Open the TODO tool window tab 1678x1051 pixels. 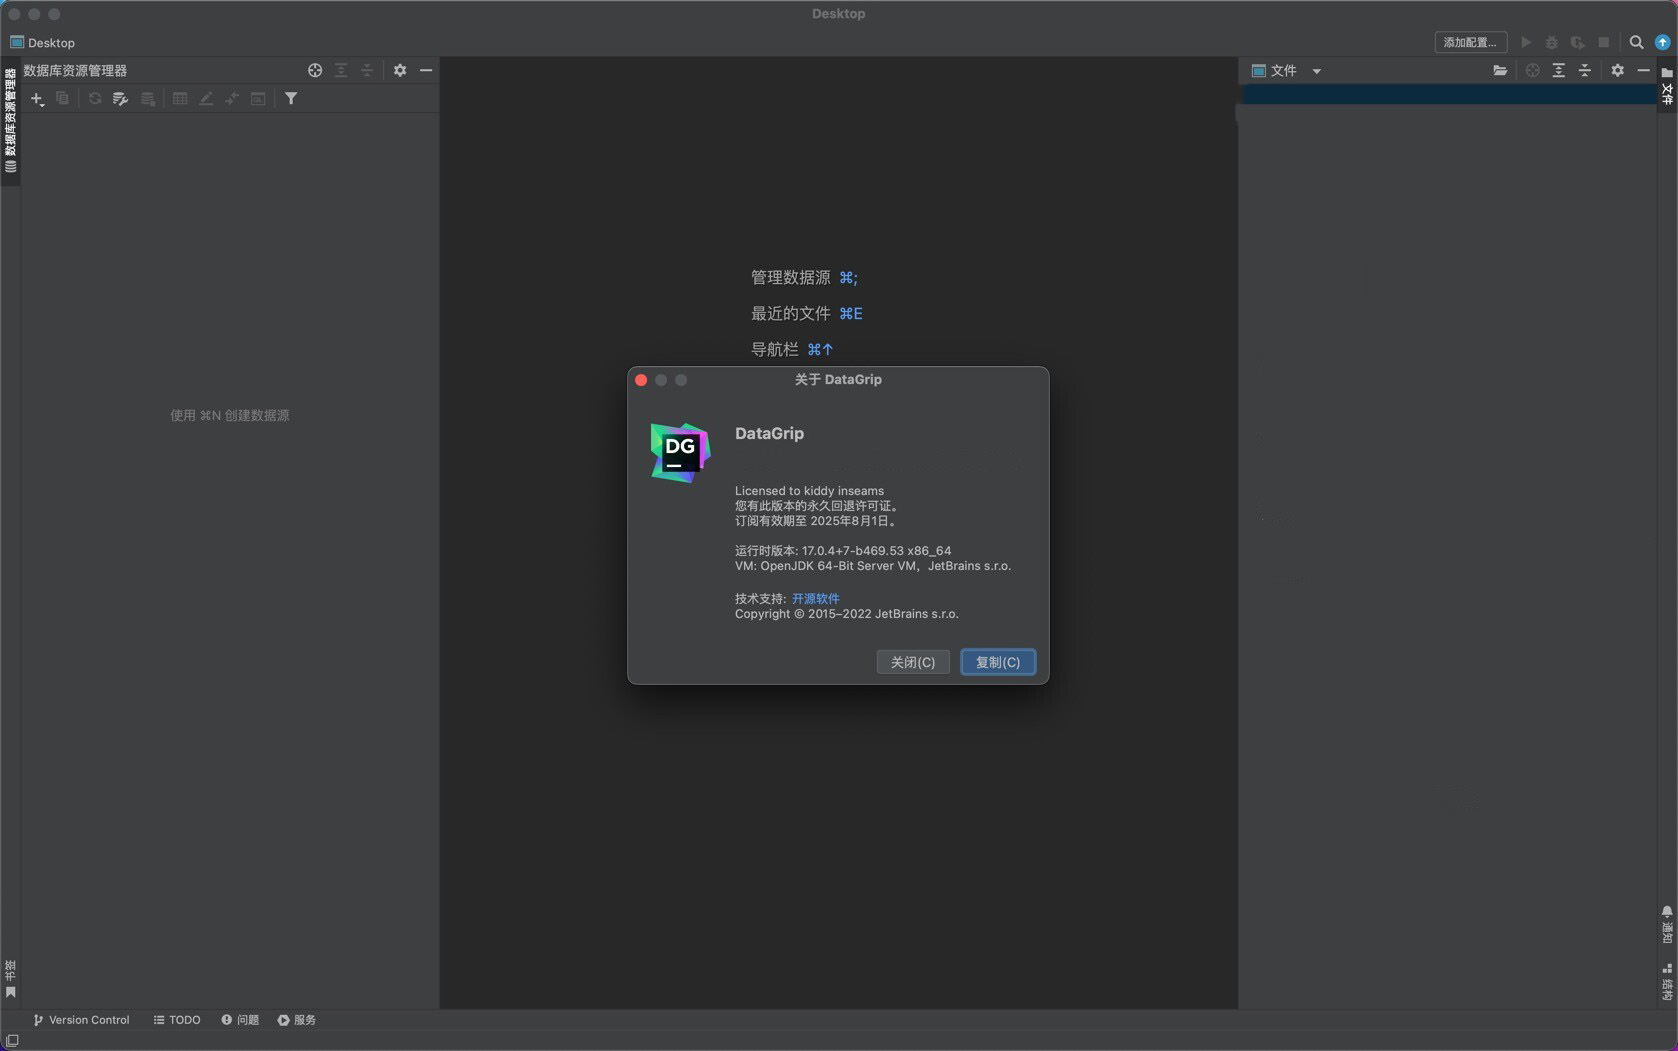(177, 1020)
